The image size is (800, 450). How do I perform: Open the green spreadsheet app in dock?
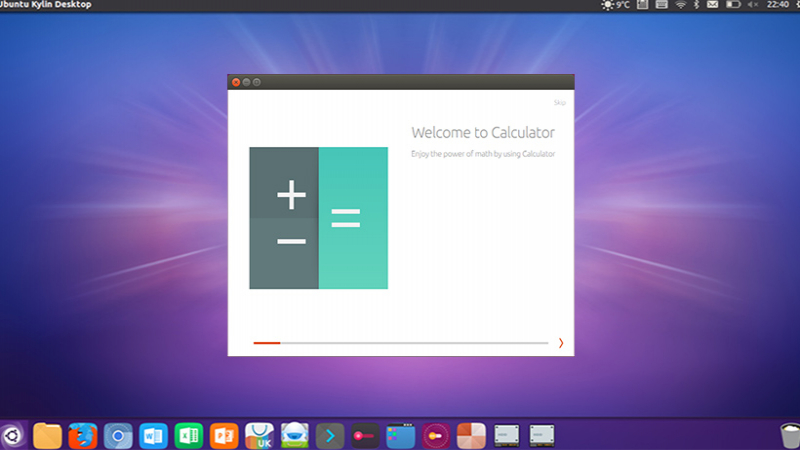(x=189, y=436)
